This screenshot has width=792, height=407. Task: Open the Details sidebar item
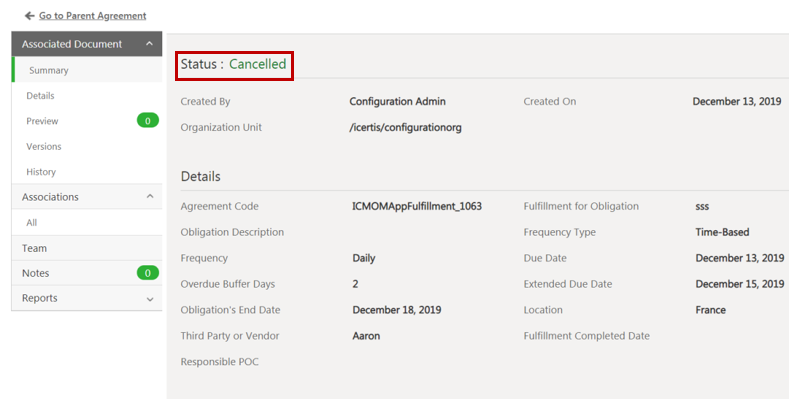point(40,96)
